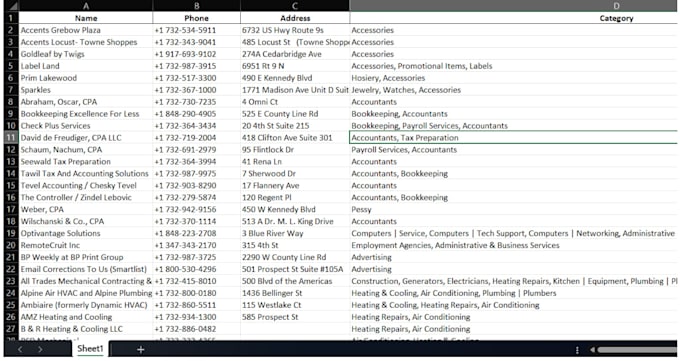Add a new sheet with plus button

pos(141,349)
